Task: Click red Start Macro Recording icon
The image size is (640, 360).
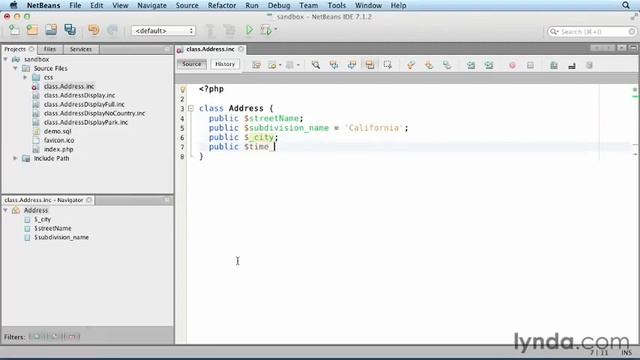Action: pyautogui.click(x=512, y=65)
